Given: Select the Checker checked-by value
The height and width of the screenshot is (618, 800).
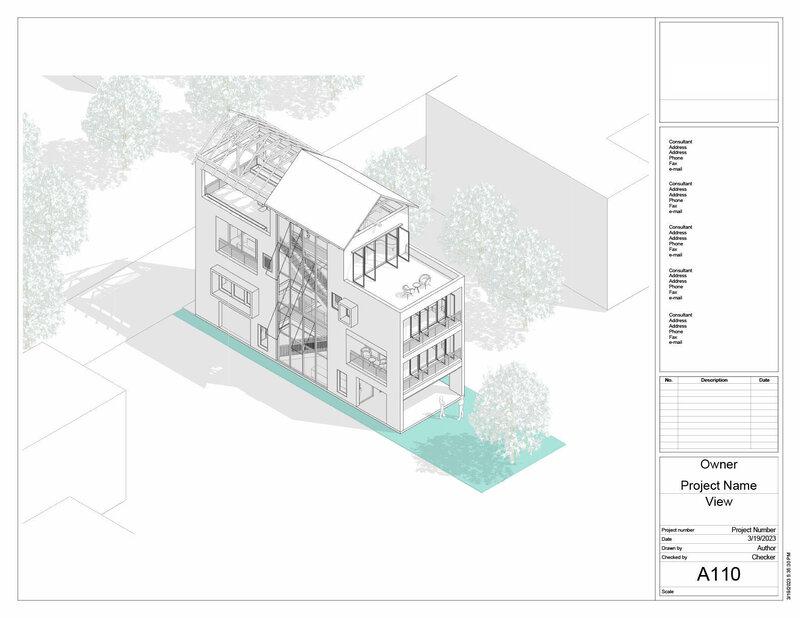Looking at the screenshot, I should (764, 557).
